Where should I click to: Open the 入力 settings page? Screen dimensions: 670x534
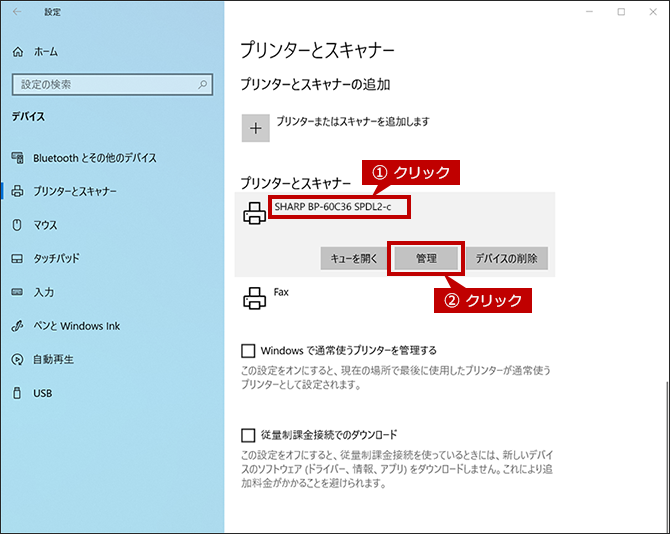click(44, 292)
